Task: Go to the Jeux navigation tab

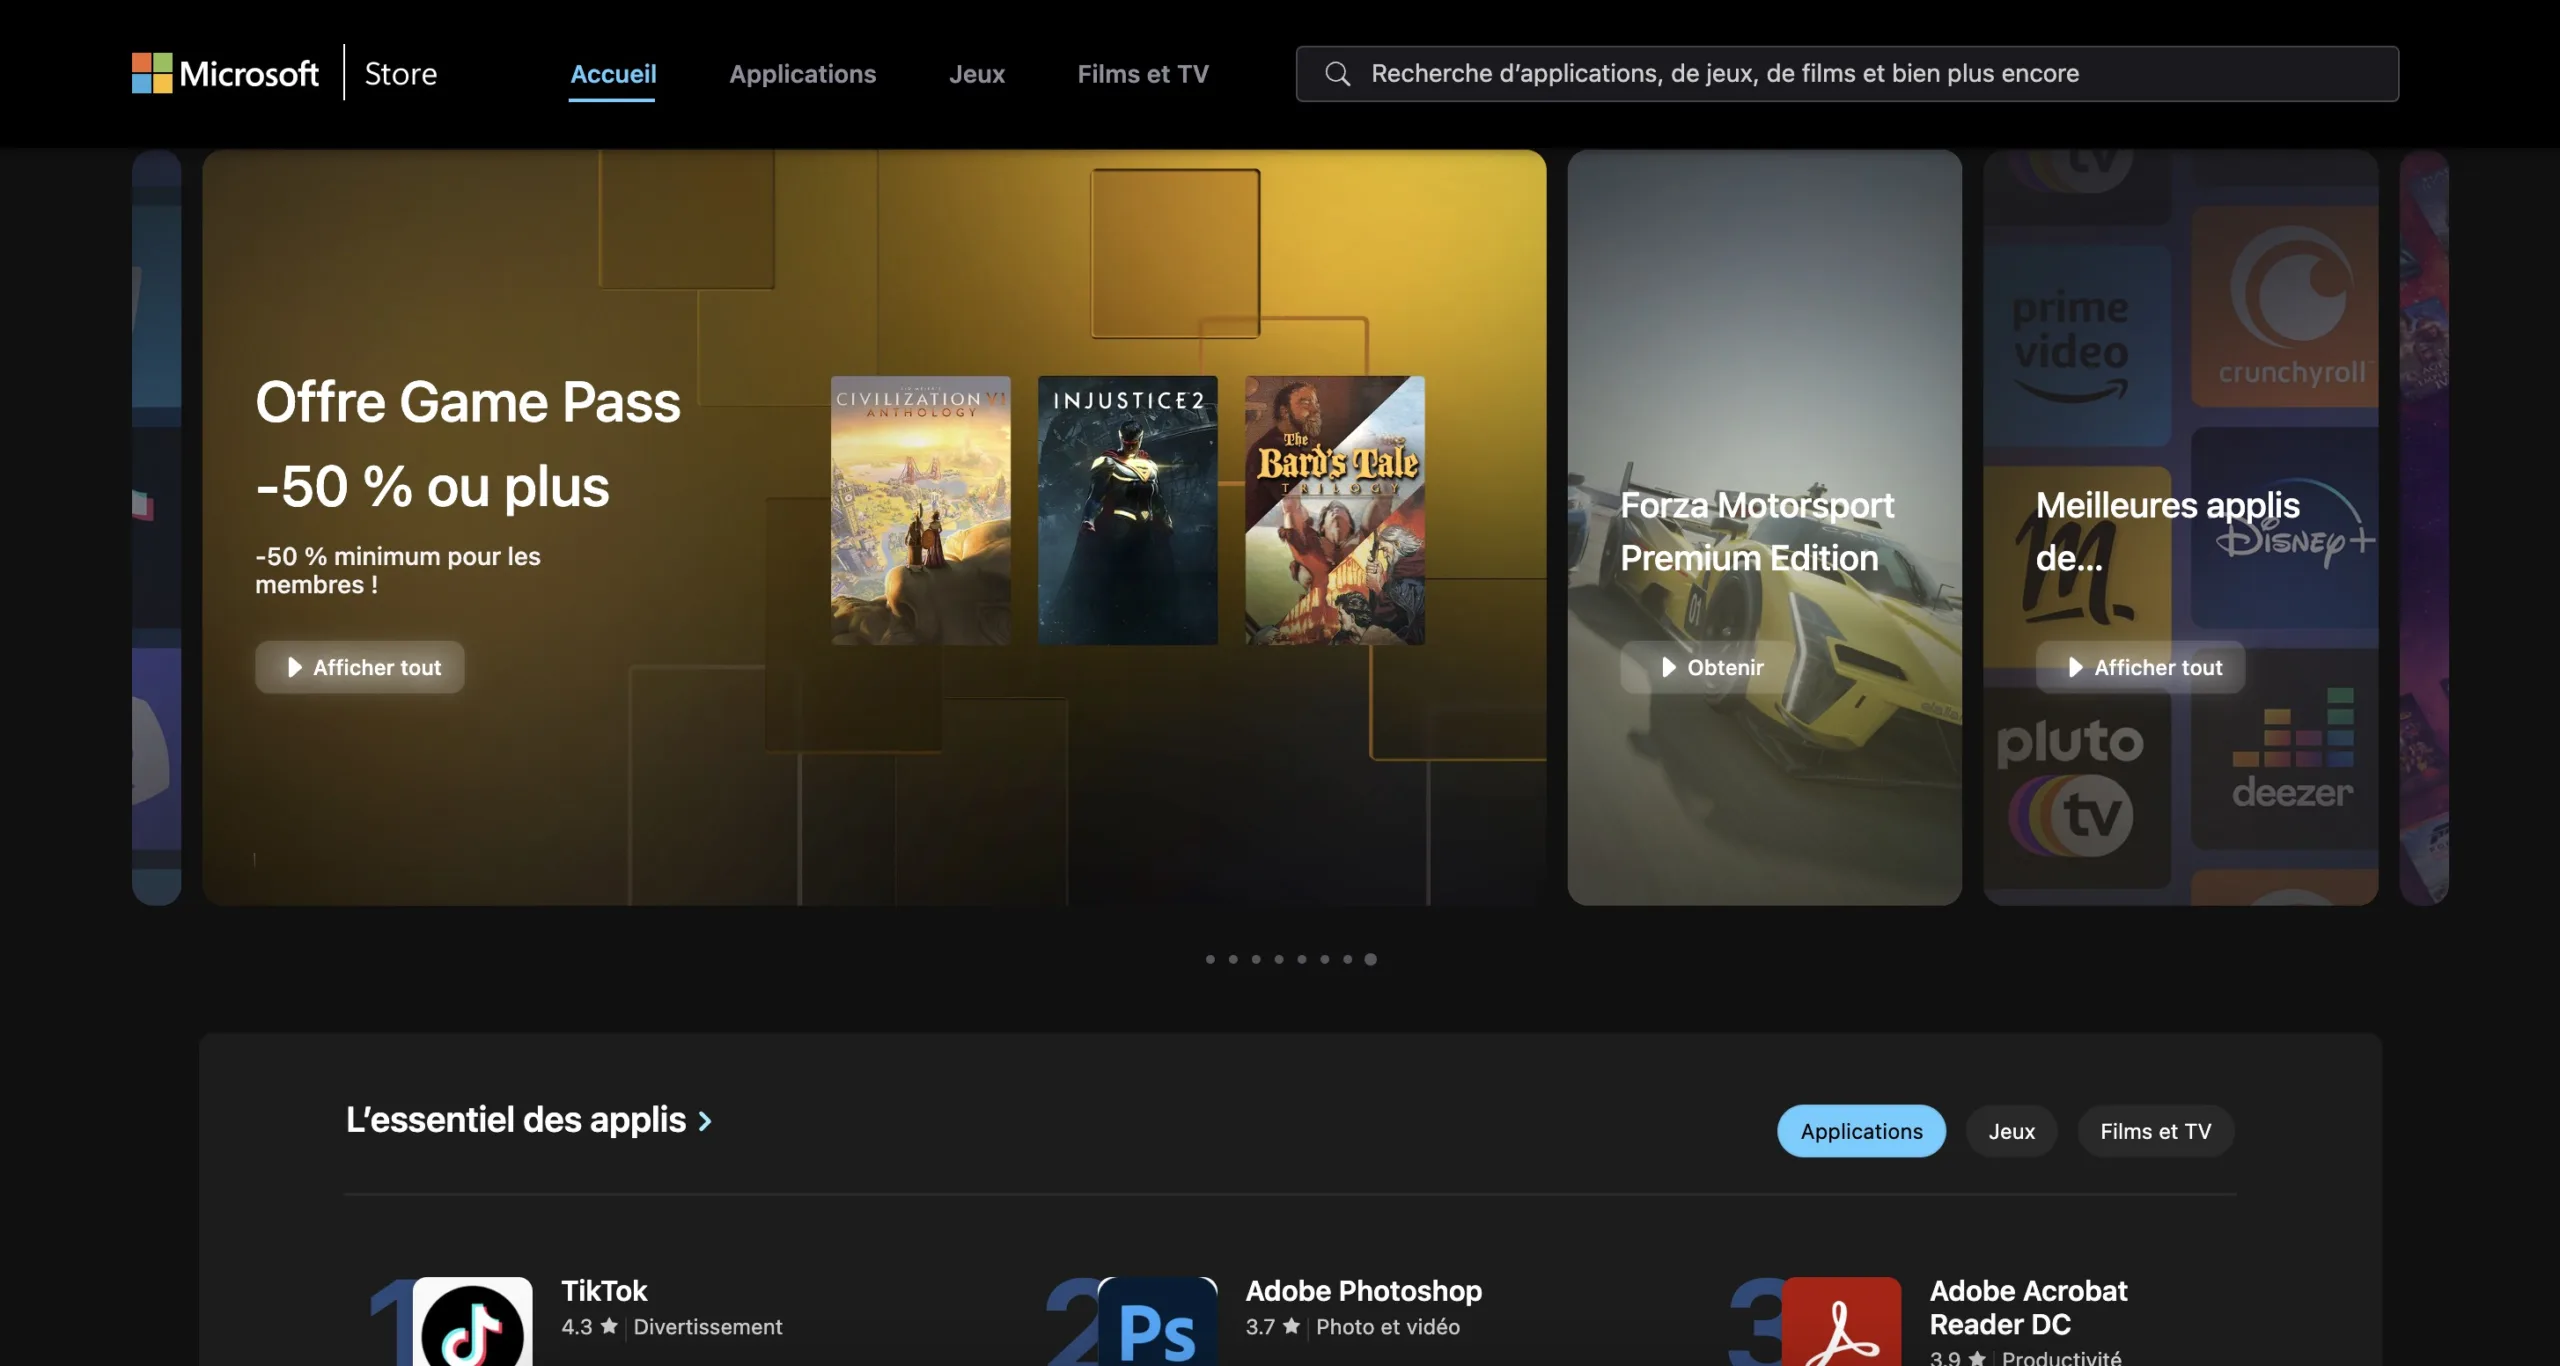Action: coord(976,73)
